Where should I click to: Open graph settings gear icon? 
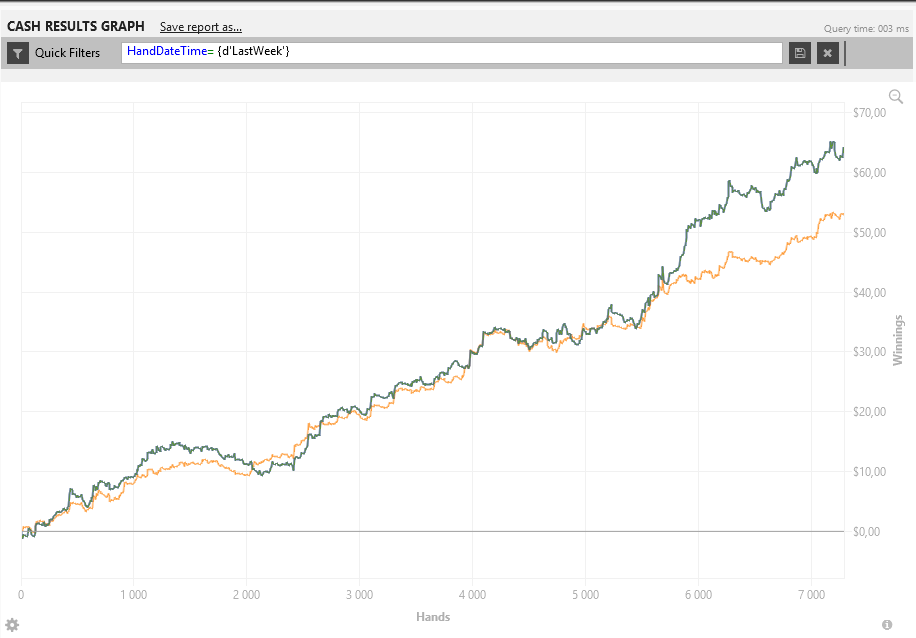tap(12, 625)
